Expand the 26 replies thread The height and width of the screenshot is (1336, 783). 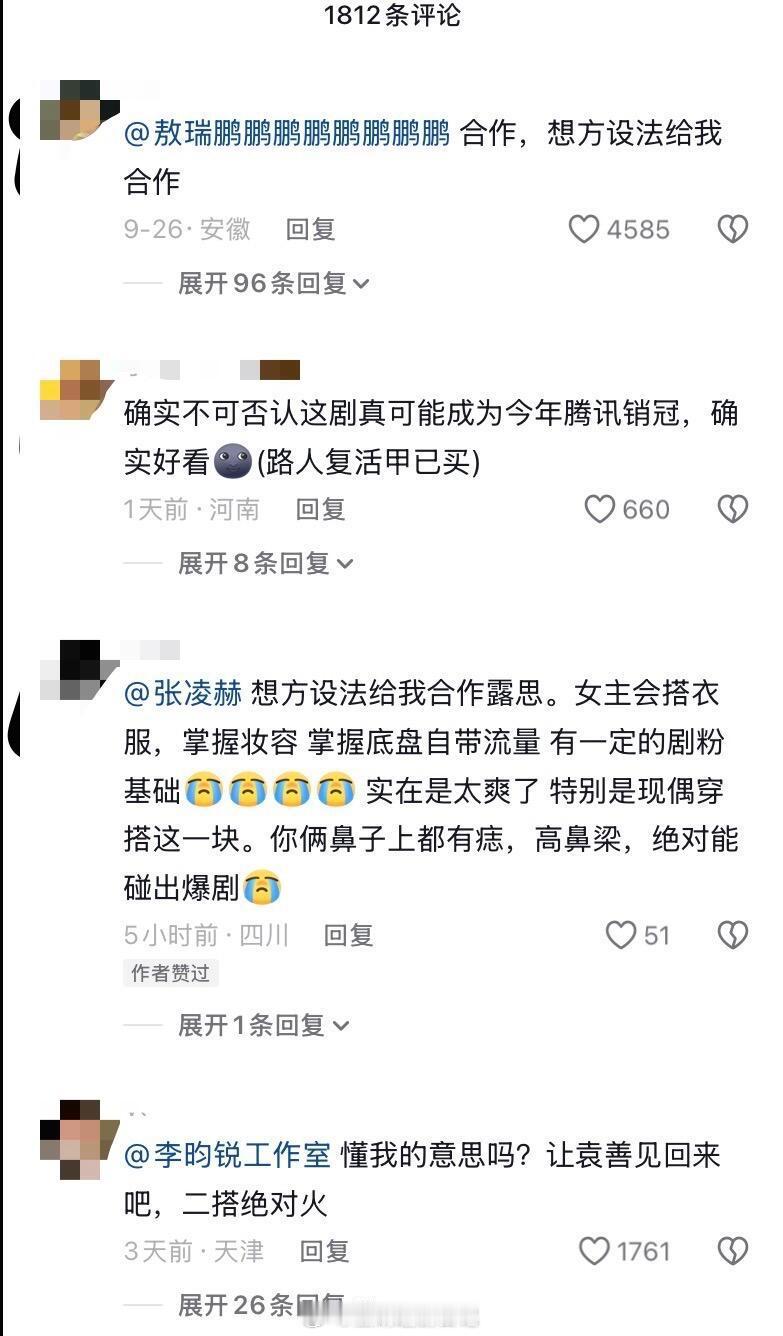click(261, 1305)
